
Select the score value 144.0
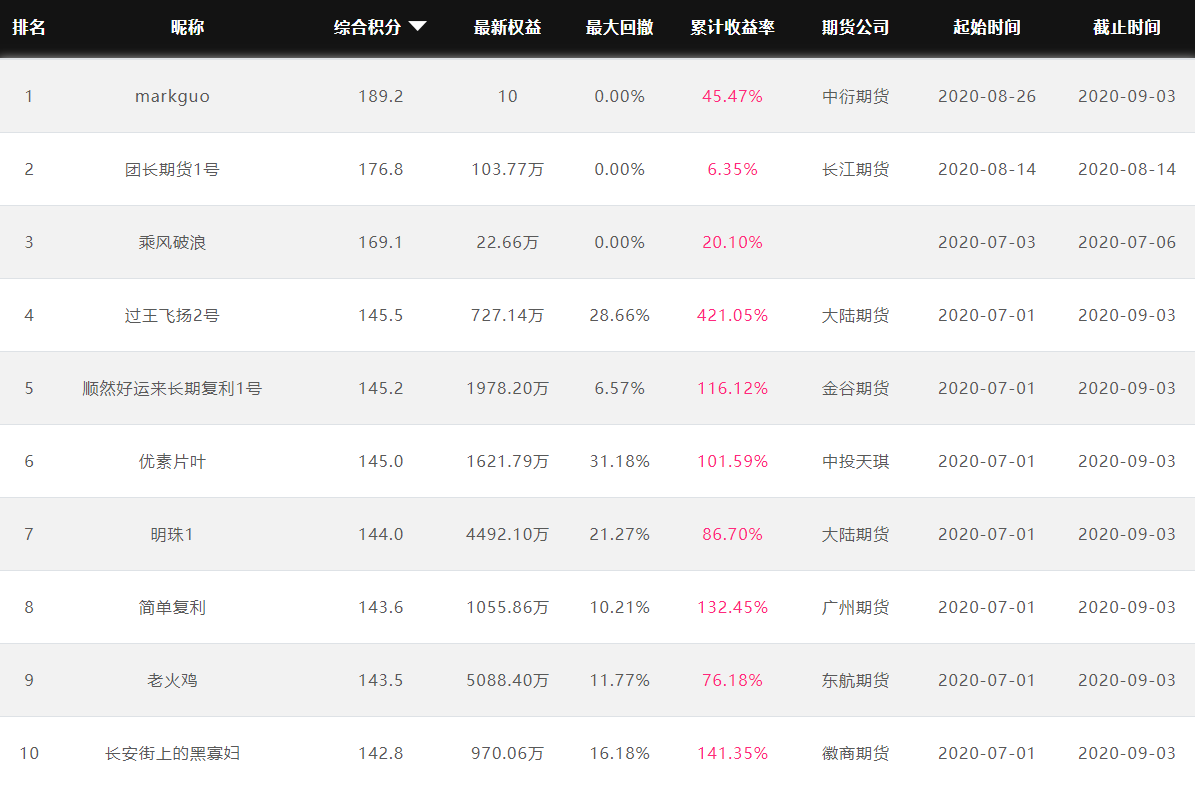click(380, 534)
